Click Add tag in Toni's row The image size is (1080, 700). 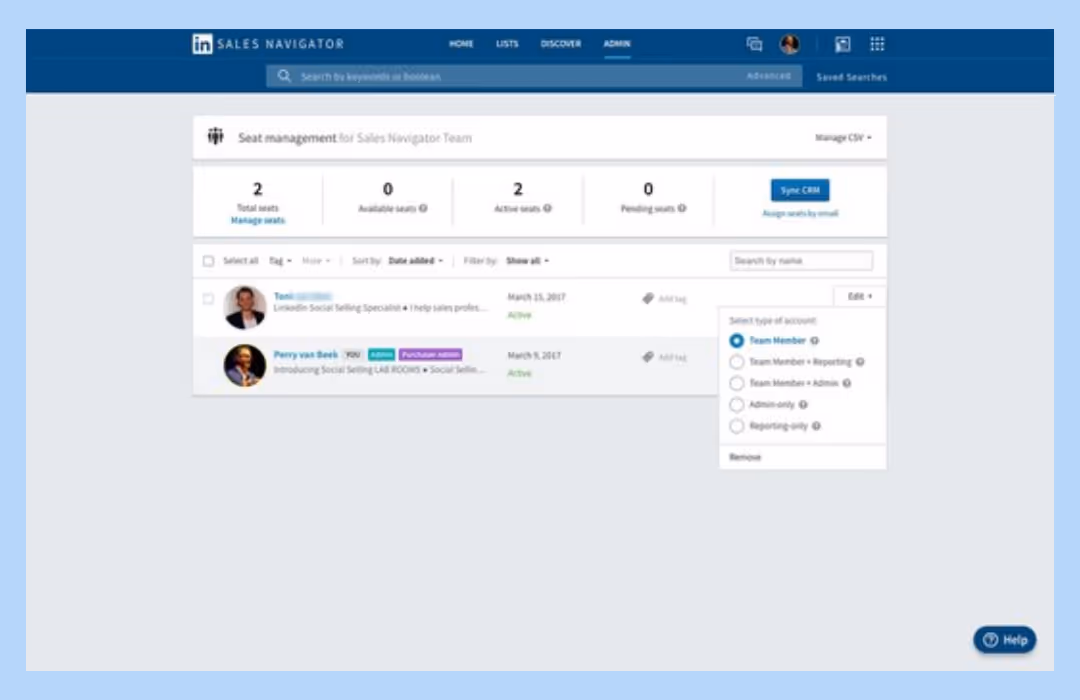[673, 299]
